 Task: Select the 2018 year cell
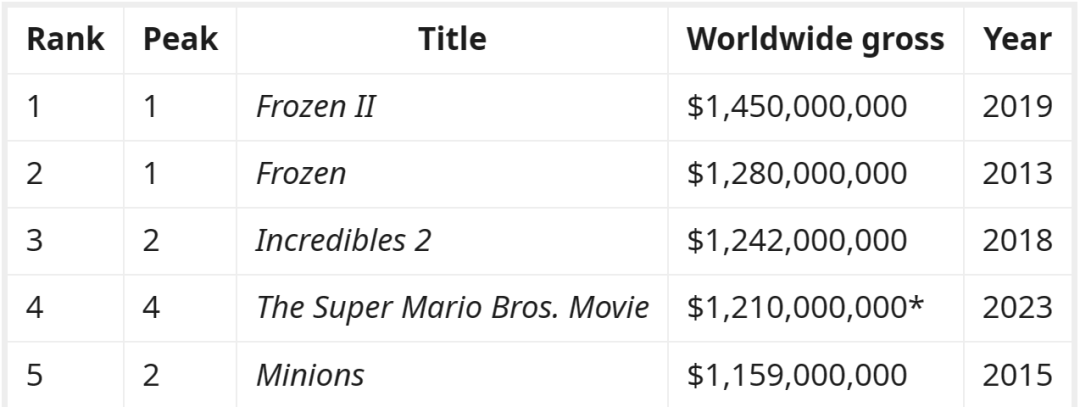coord(1017,241)
